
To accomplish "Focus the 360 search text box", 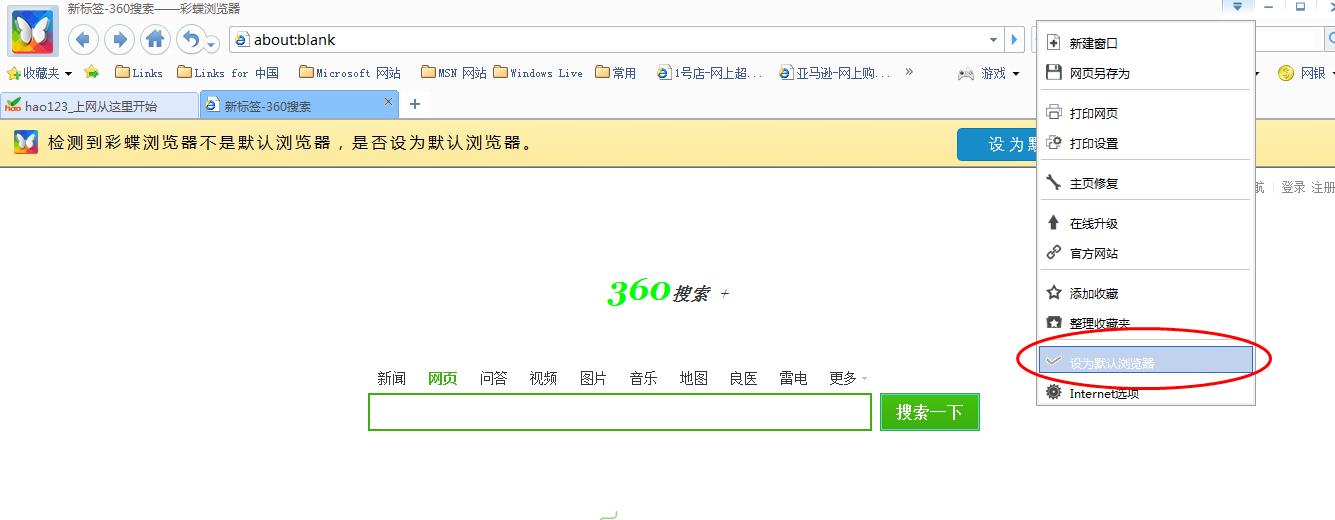I will point(620,412).
